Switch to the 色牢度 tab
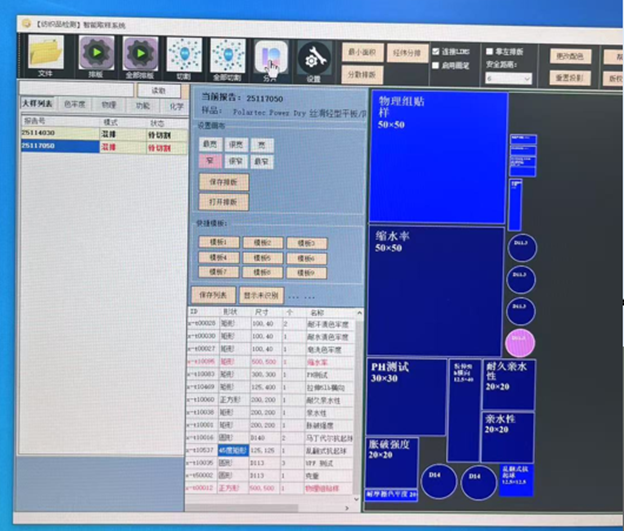Viewport: 624px width, 531px height. 74,104
